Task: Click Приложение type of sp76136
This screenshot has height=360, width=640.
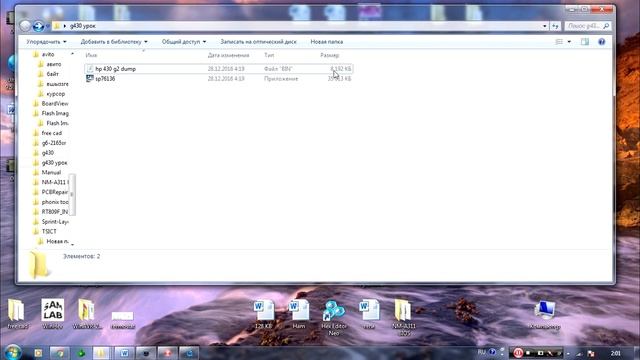Action: point(281,79)
